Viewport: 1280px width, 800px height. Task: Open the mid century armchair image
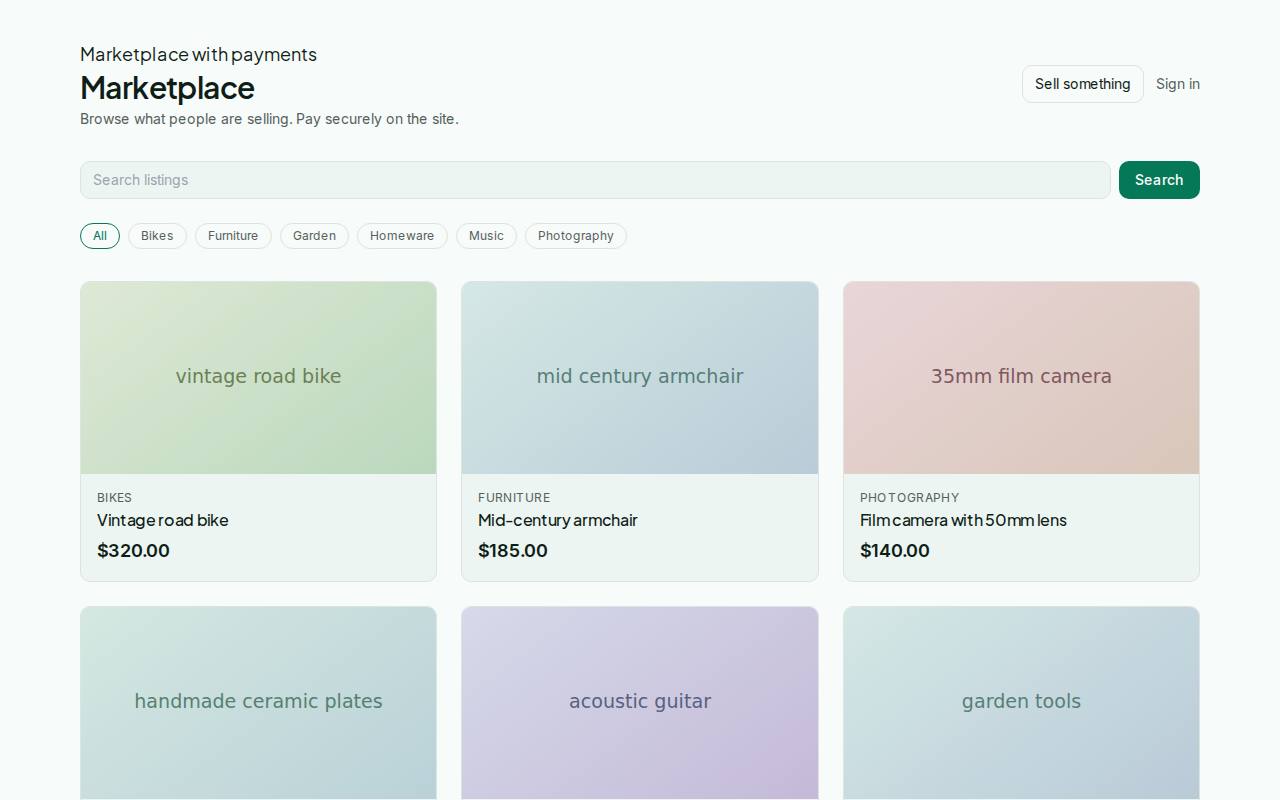640,378
